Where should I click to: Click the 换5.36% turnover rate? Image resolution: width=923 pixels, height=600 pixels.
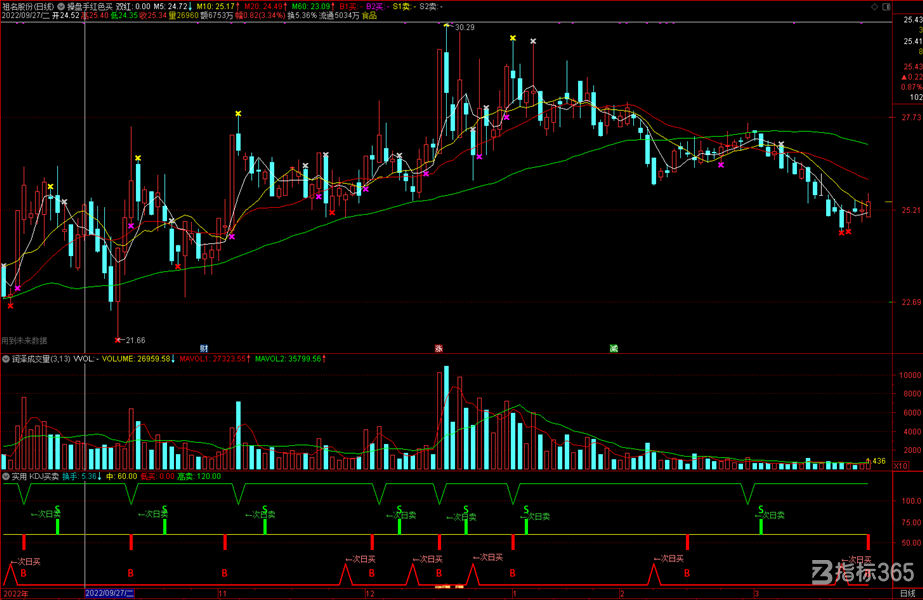303,16
